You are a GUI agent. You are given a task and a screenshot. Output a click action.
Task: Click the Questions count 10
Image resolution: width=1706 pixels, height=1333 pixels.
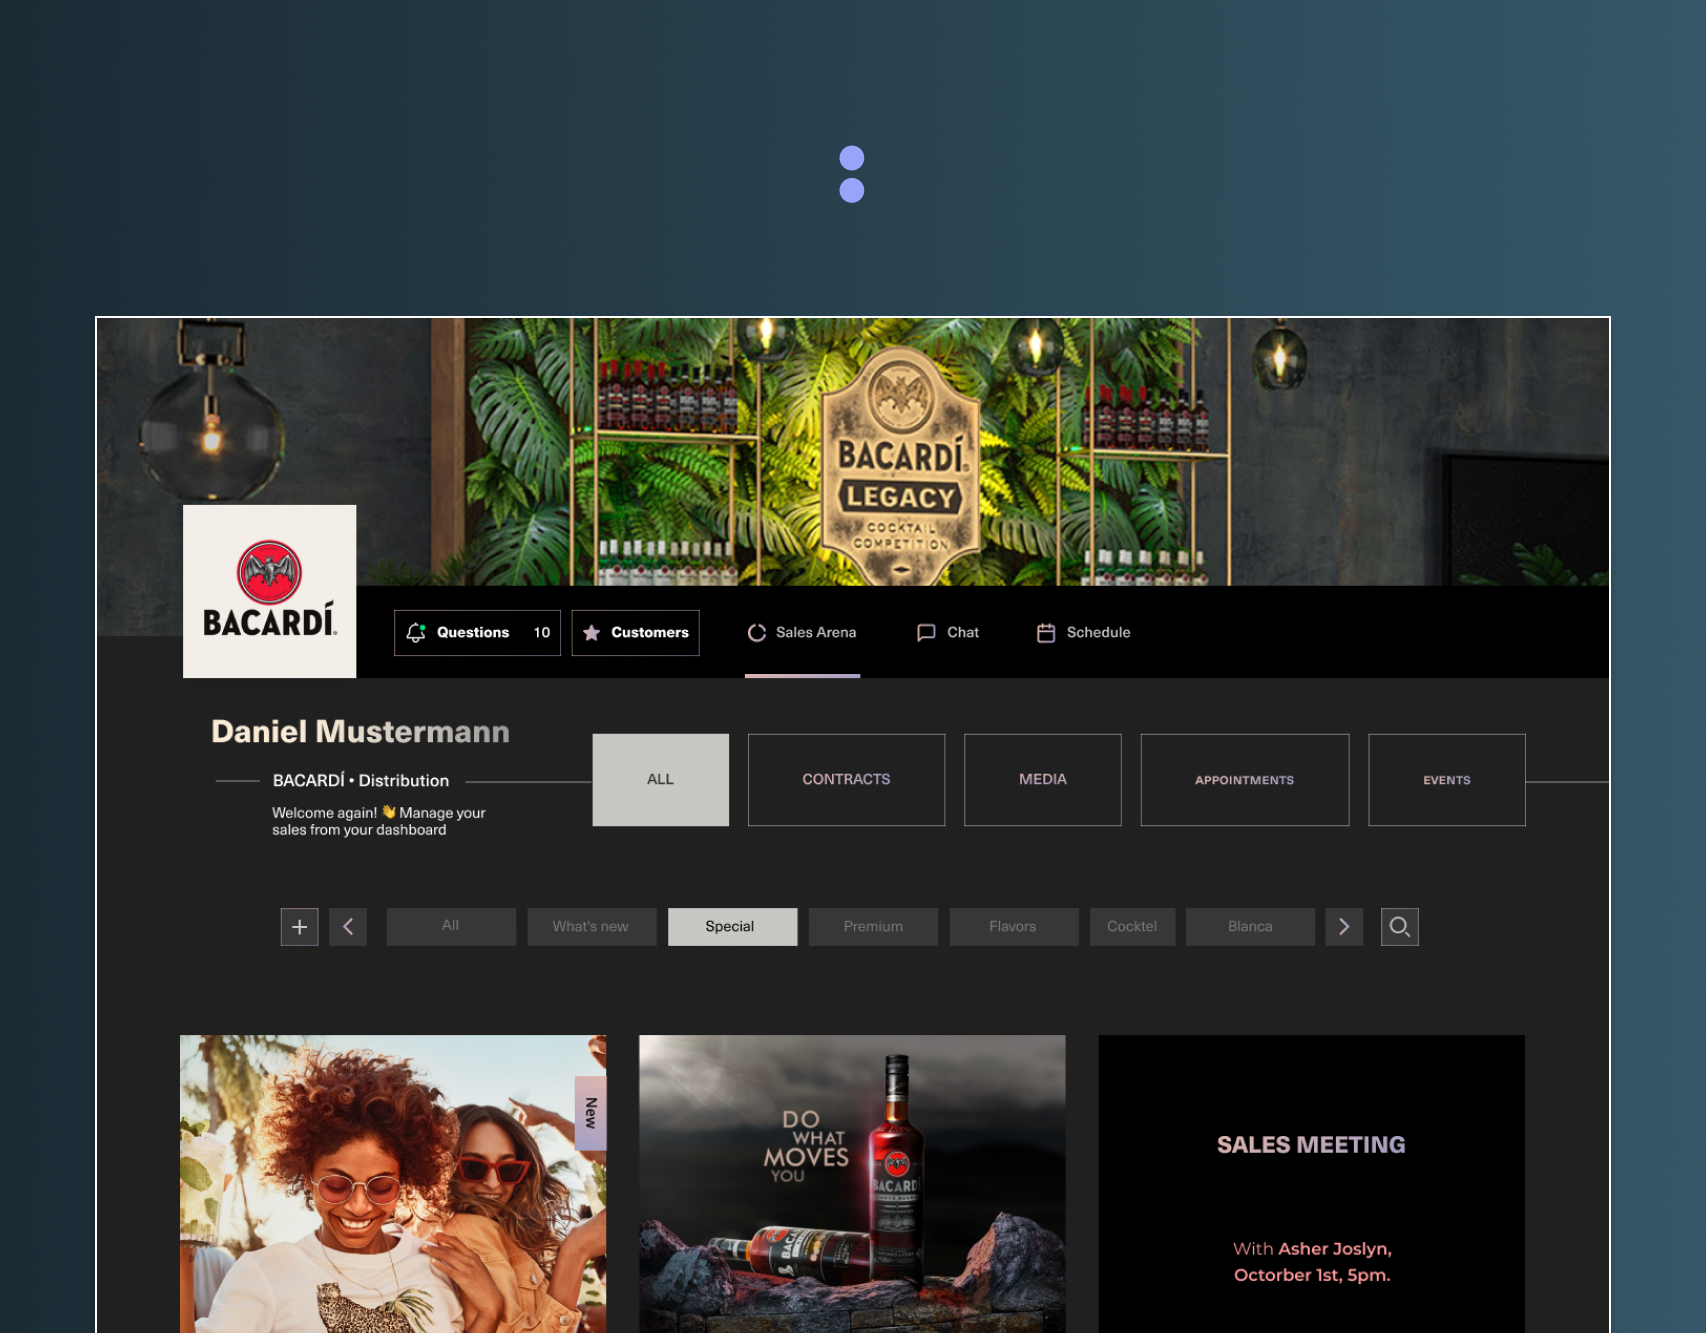pos(542,633)
